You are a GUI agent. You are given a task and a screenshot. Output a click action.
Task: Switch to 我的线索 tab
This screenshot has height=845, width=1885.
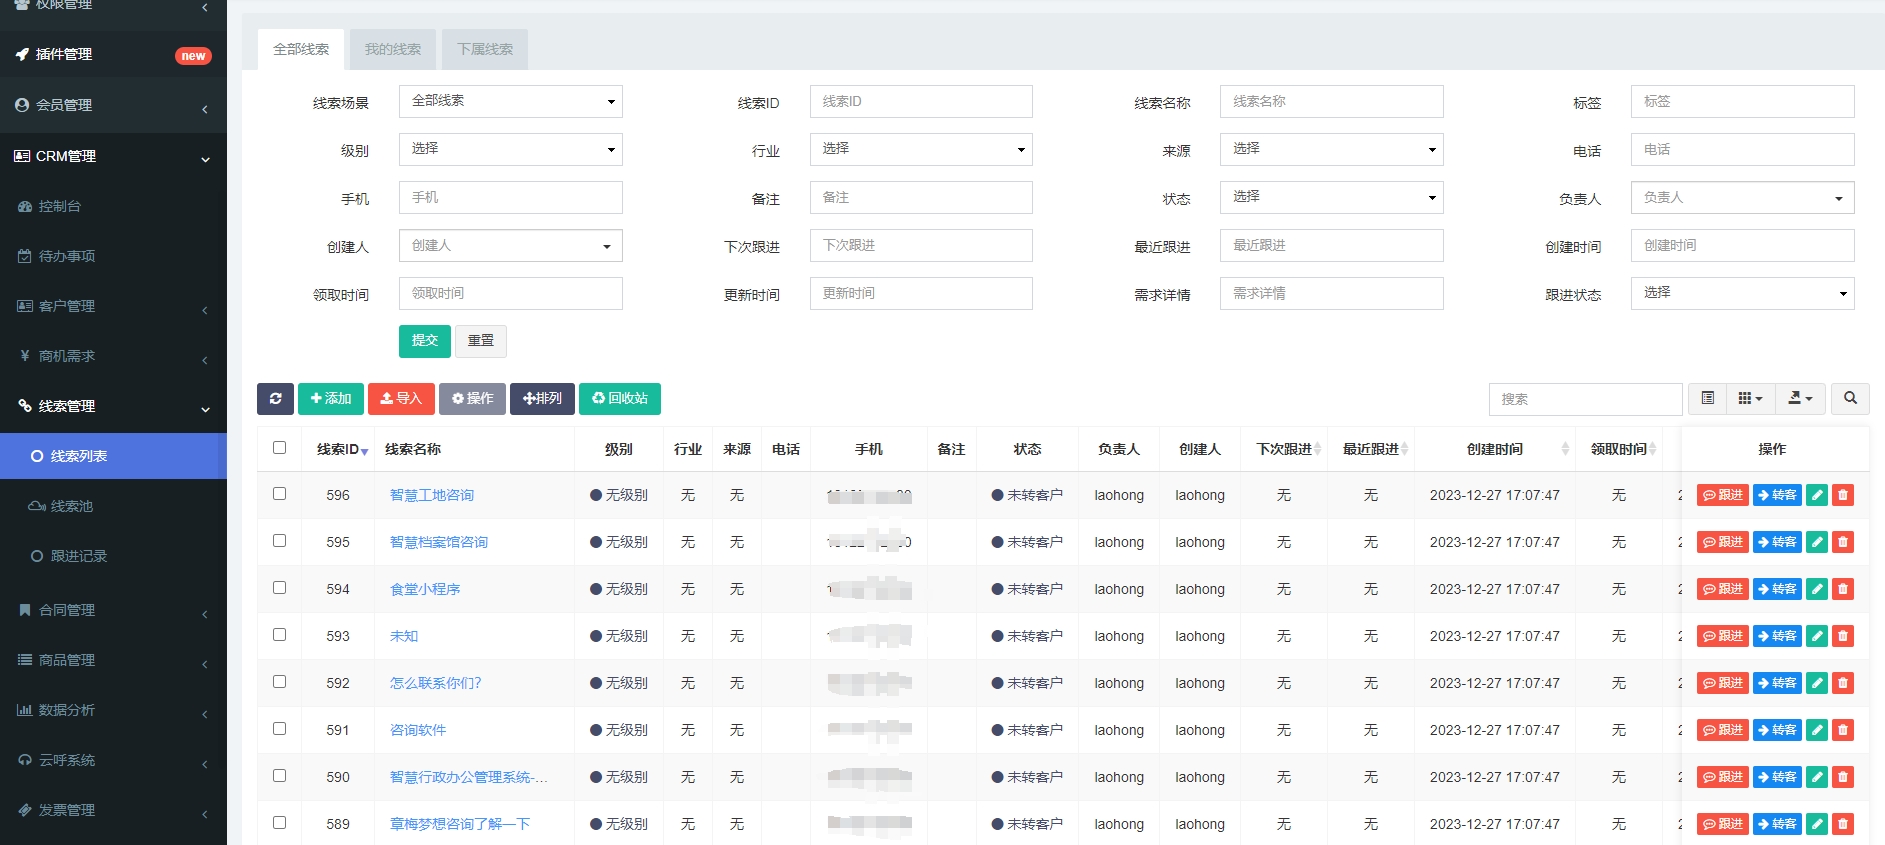pyautogui.click(x=393, y=49)
